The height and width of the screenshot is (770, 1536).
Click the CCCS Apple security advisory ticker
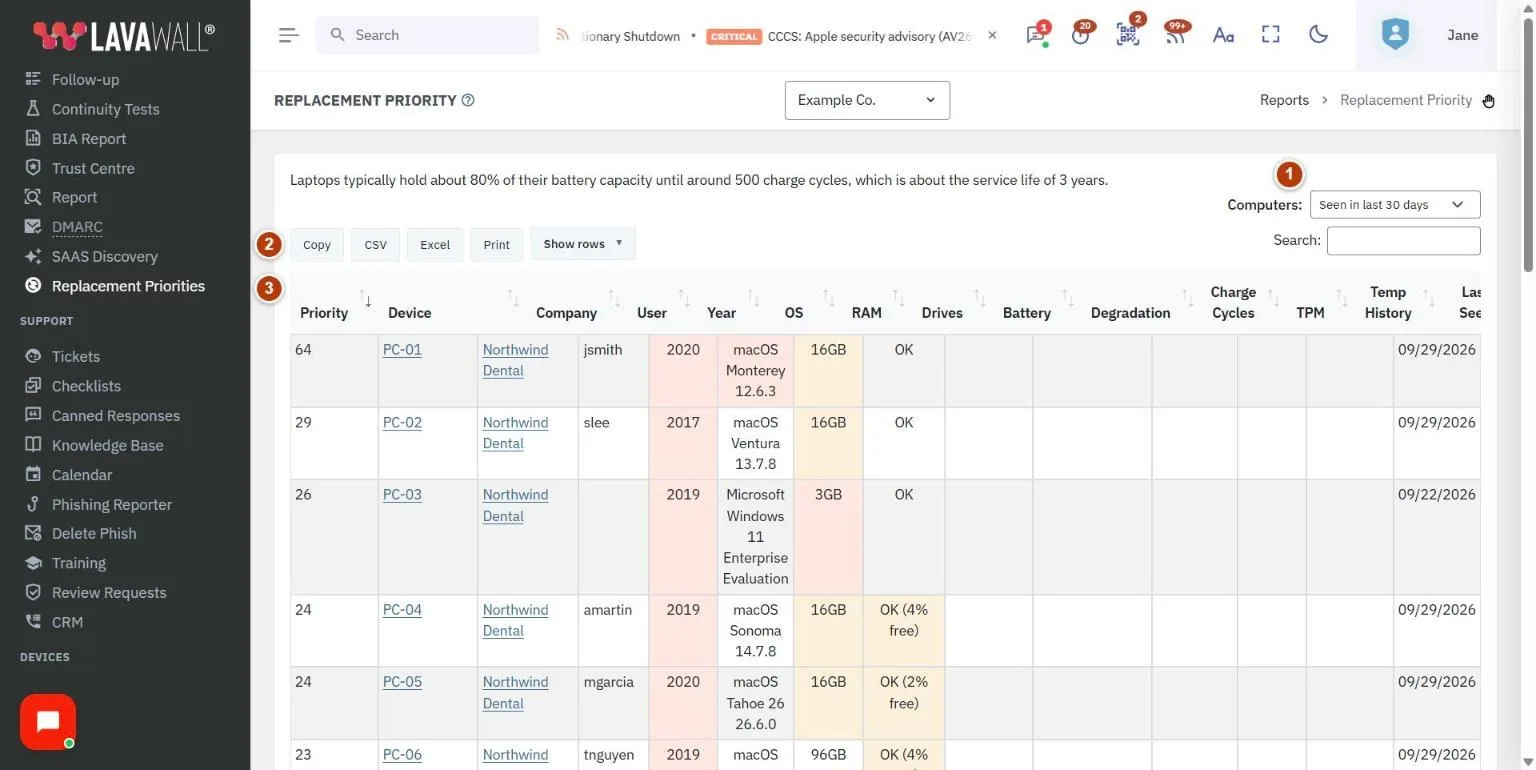[869, 36]
